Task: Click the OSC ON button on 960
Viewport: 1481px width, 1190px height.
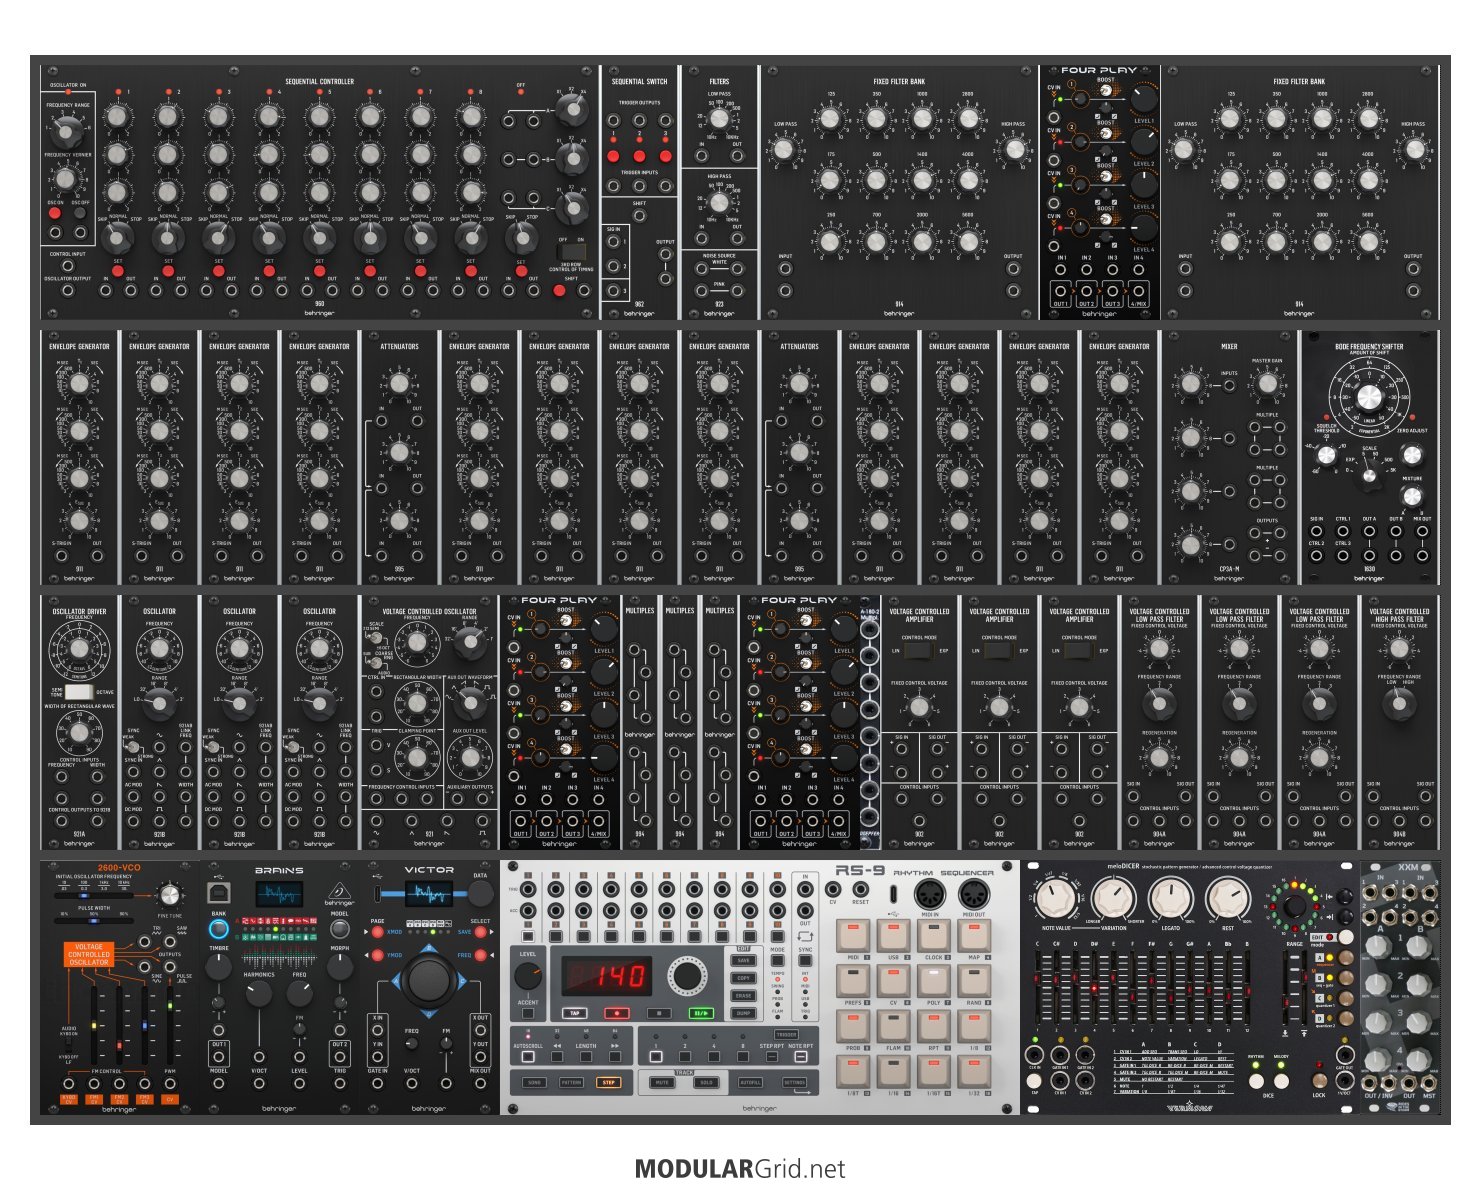Action: click(55, 212)
